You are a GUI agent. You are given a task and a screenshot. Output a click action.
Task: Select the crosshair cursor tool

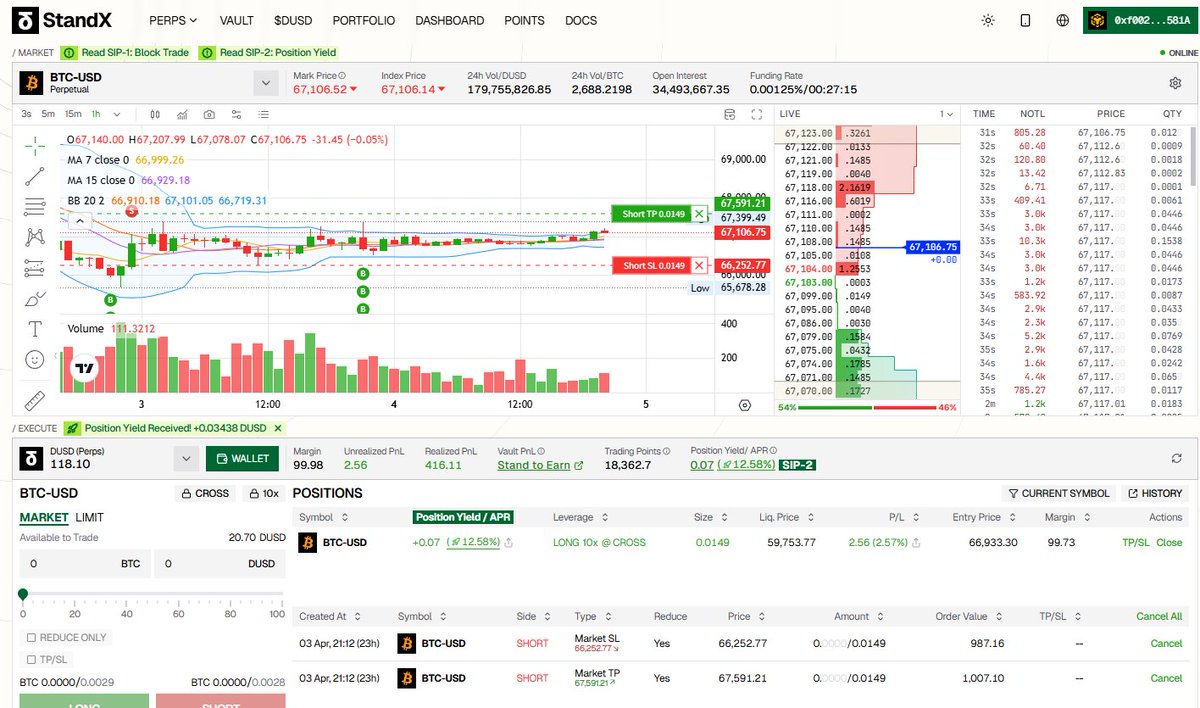tap(35, 146)
